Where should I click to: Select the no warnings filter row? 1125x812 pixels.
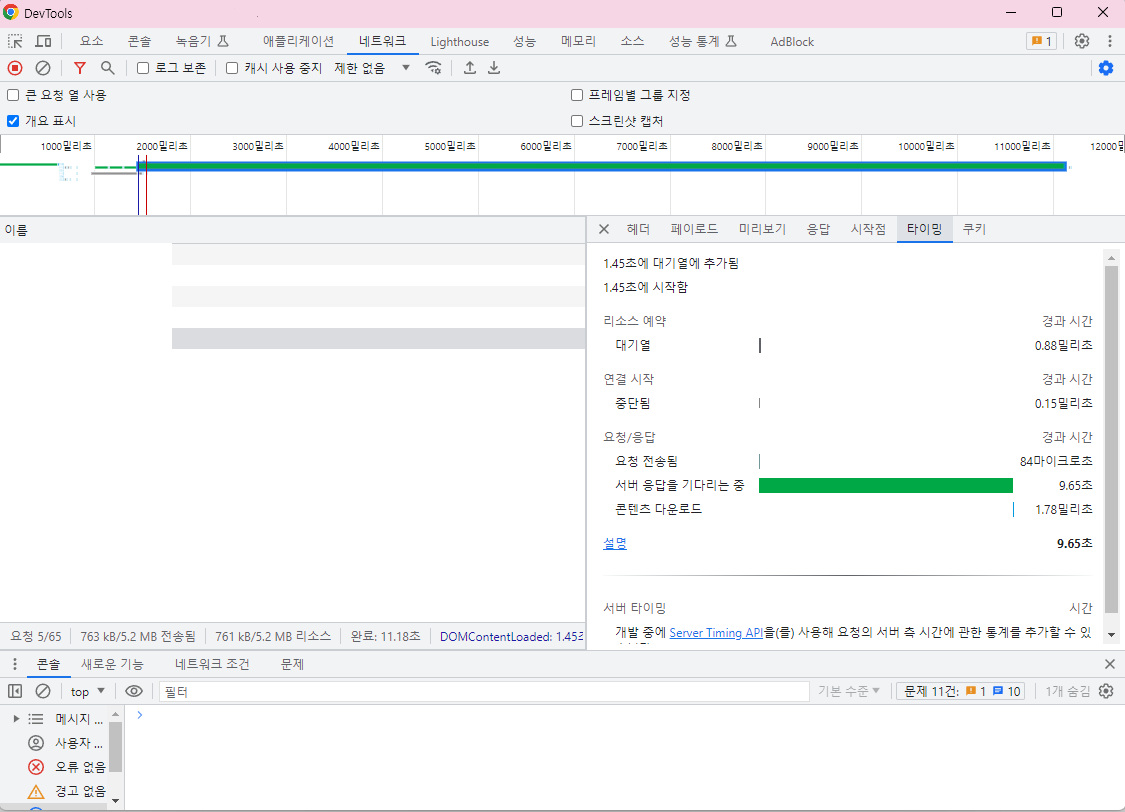tap(66, 791)
